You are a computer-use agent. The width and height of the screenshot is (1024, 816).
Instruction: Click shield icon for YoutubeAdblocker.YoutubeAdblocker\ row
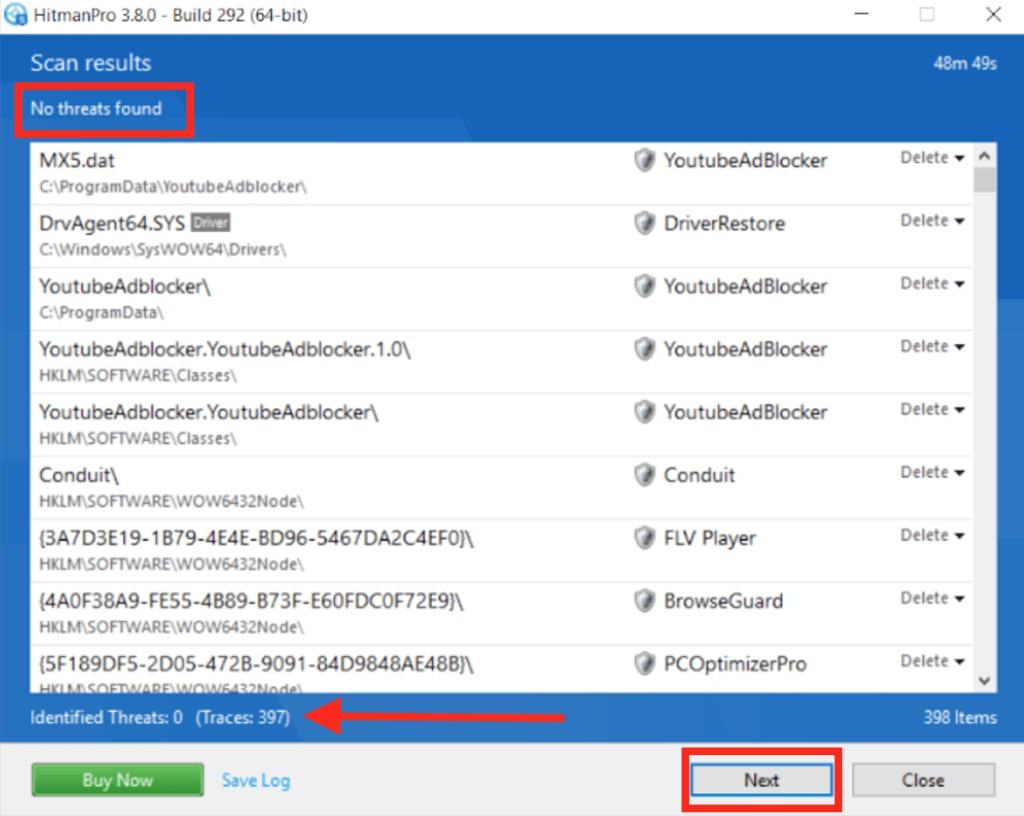tap(645, 412)
